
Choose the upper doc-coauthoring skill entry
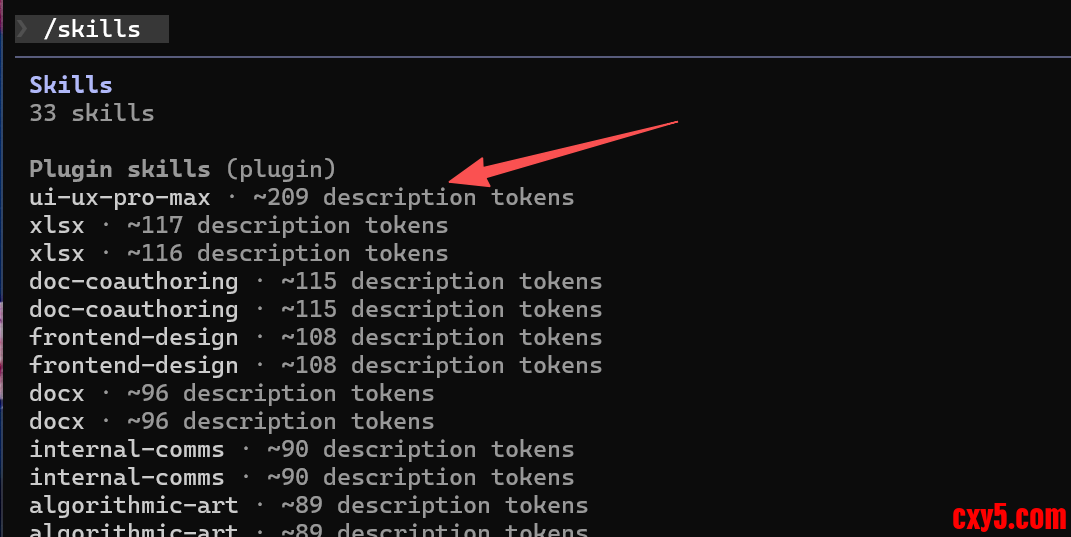point(134,281)
